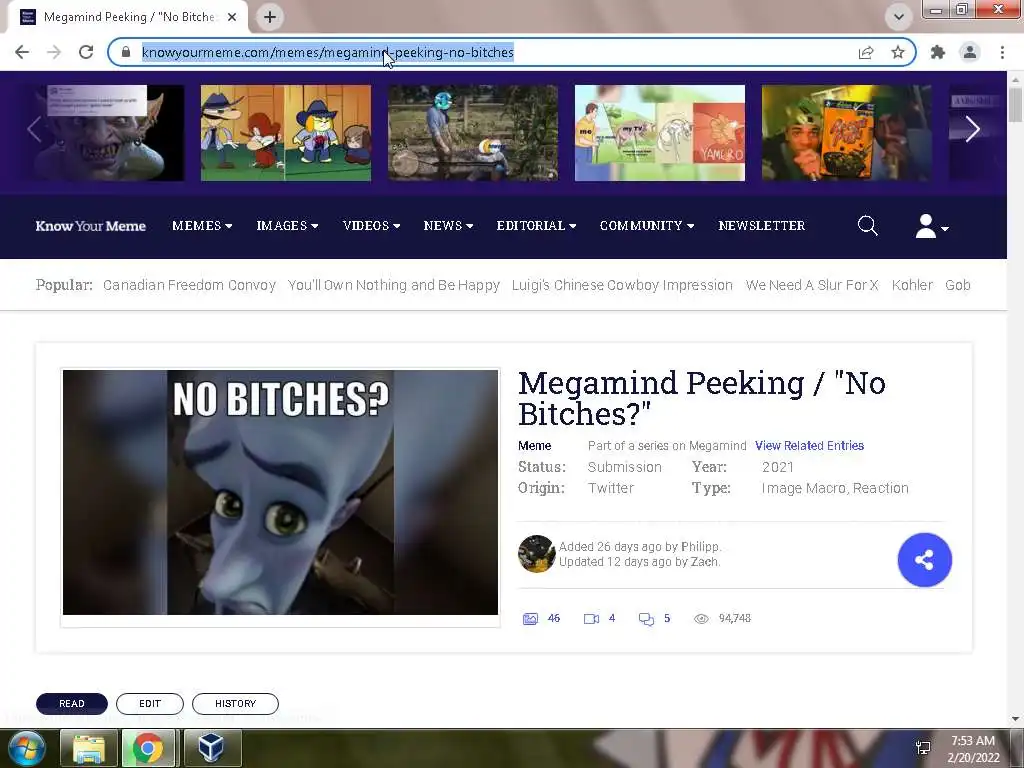Viewport: 1024px width, 768px height.
Task: Click the Megamind No Bitches meme image
Action: pos(280,492)
